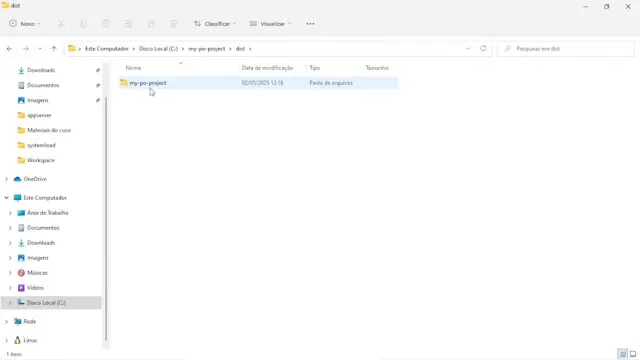Select Rede in the navigation pane
The image size is (640, 360).
click(29, 322)
